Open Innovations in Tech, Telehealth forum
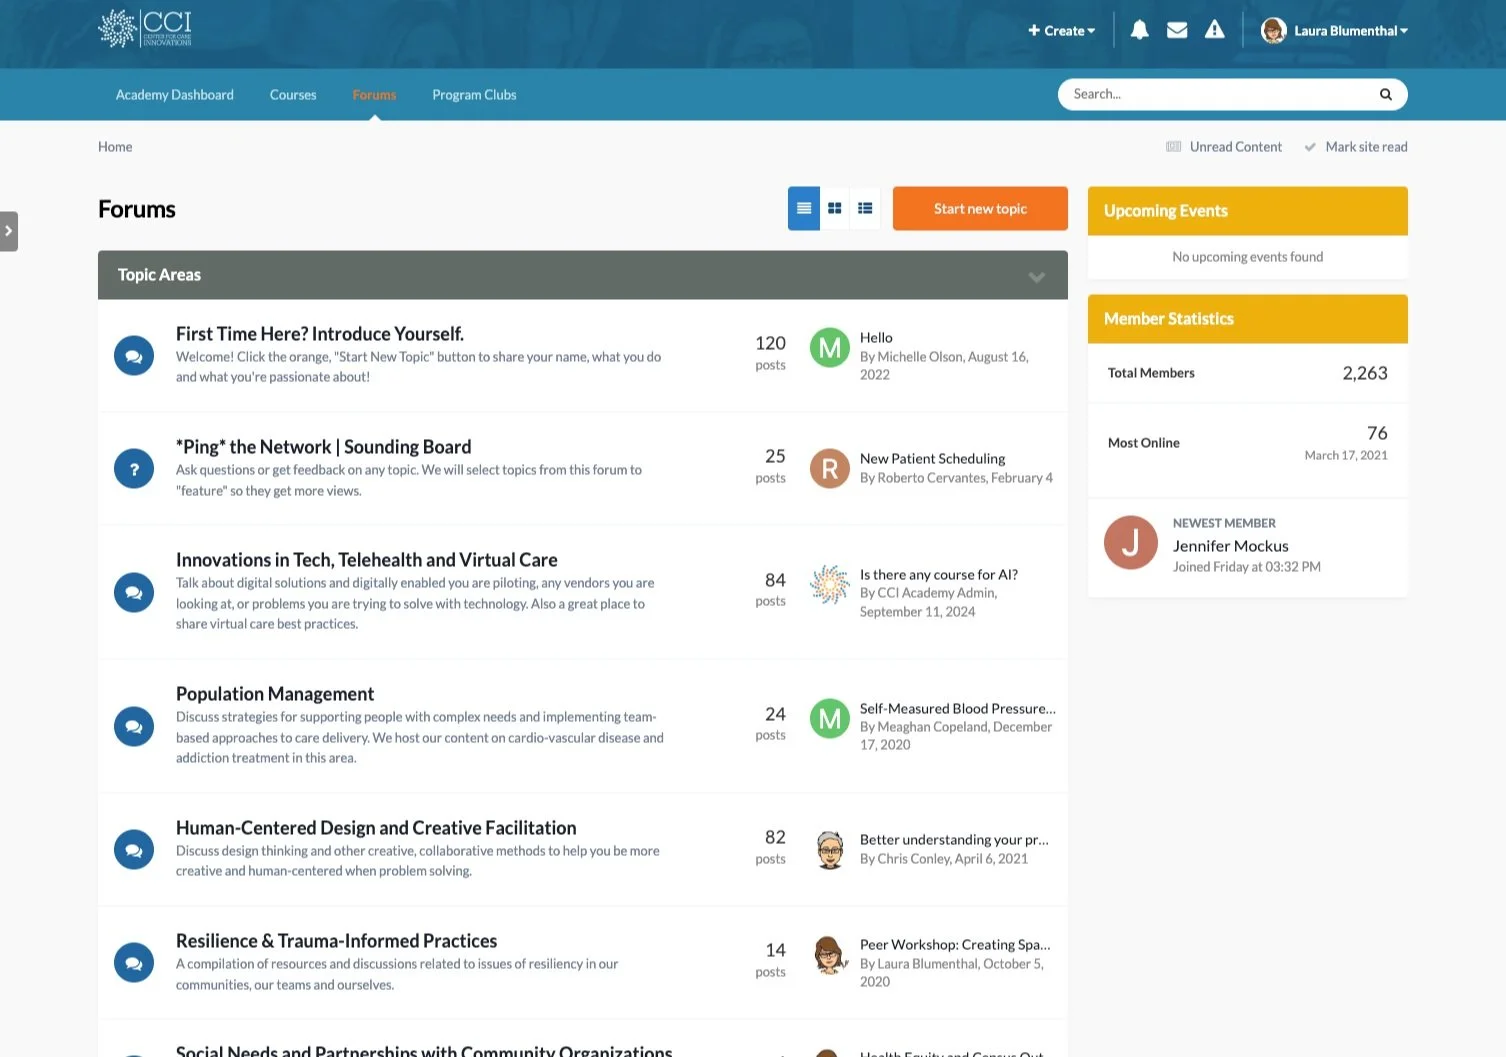1506x1057 pixels. tap(367, 560)
